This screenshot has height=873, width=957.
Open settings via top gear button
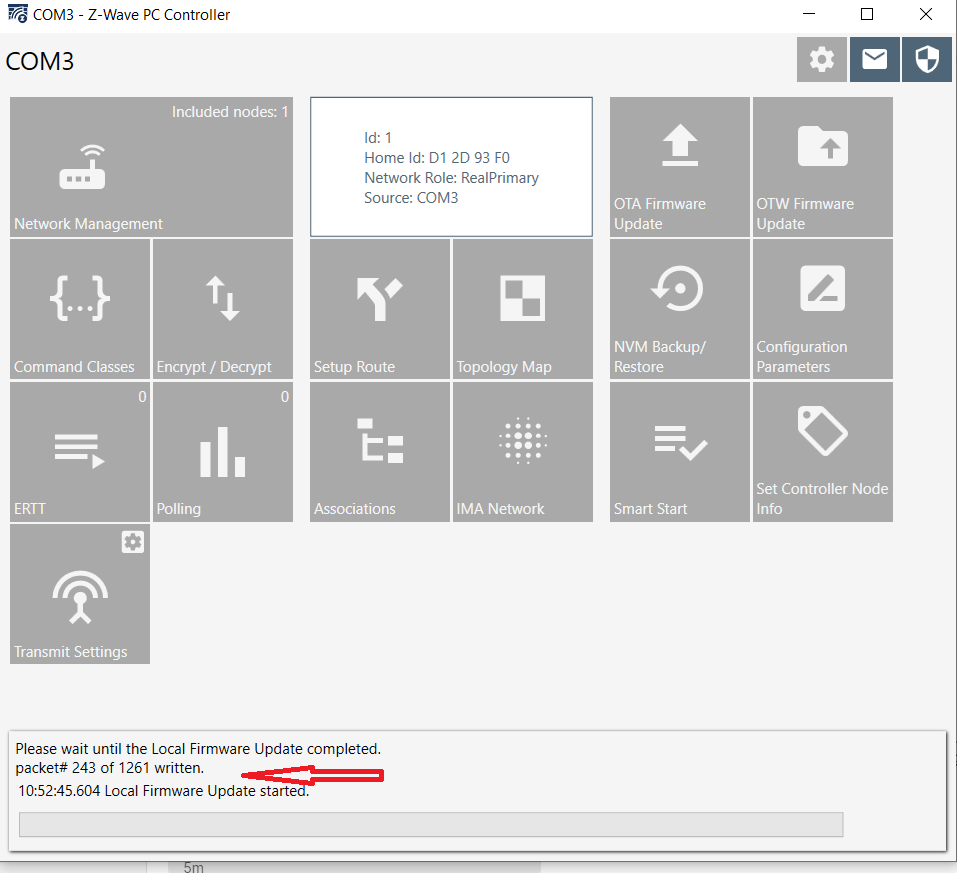click(822, 59)
